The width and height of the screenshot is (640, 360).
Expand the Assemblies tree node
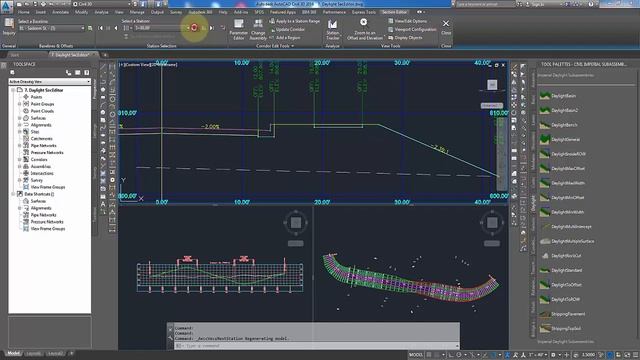pyautogui.click(x=20, y=167)
